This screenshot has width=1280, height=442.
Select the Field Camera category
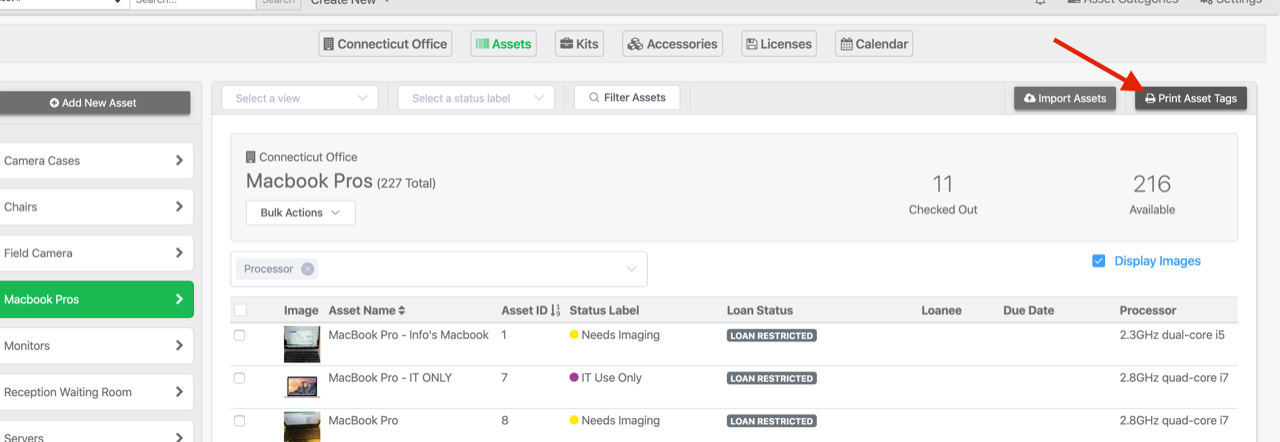[95, 253]
